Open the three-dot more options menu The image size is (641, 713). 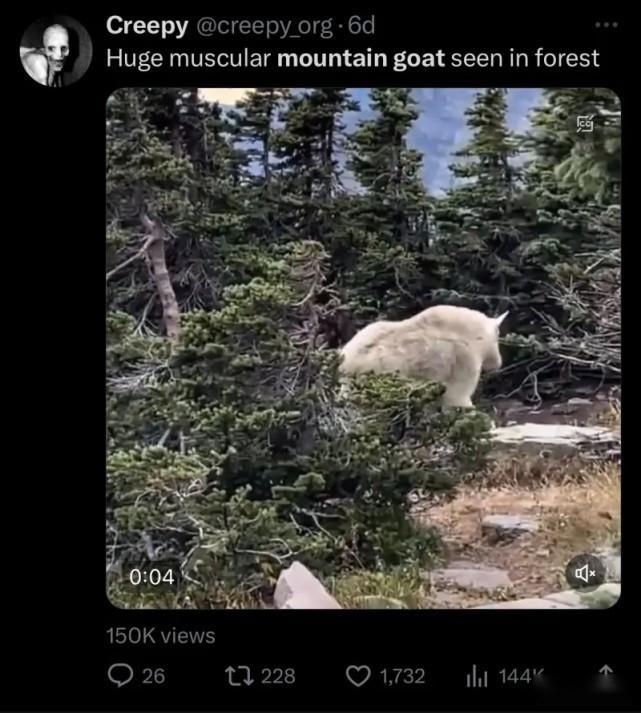coord(606,24)
